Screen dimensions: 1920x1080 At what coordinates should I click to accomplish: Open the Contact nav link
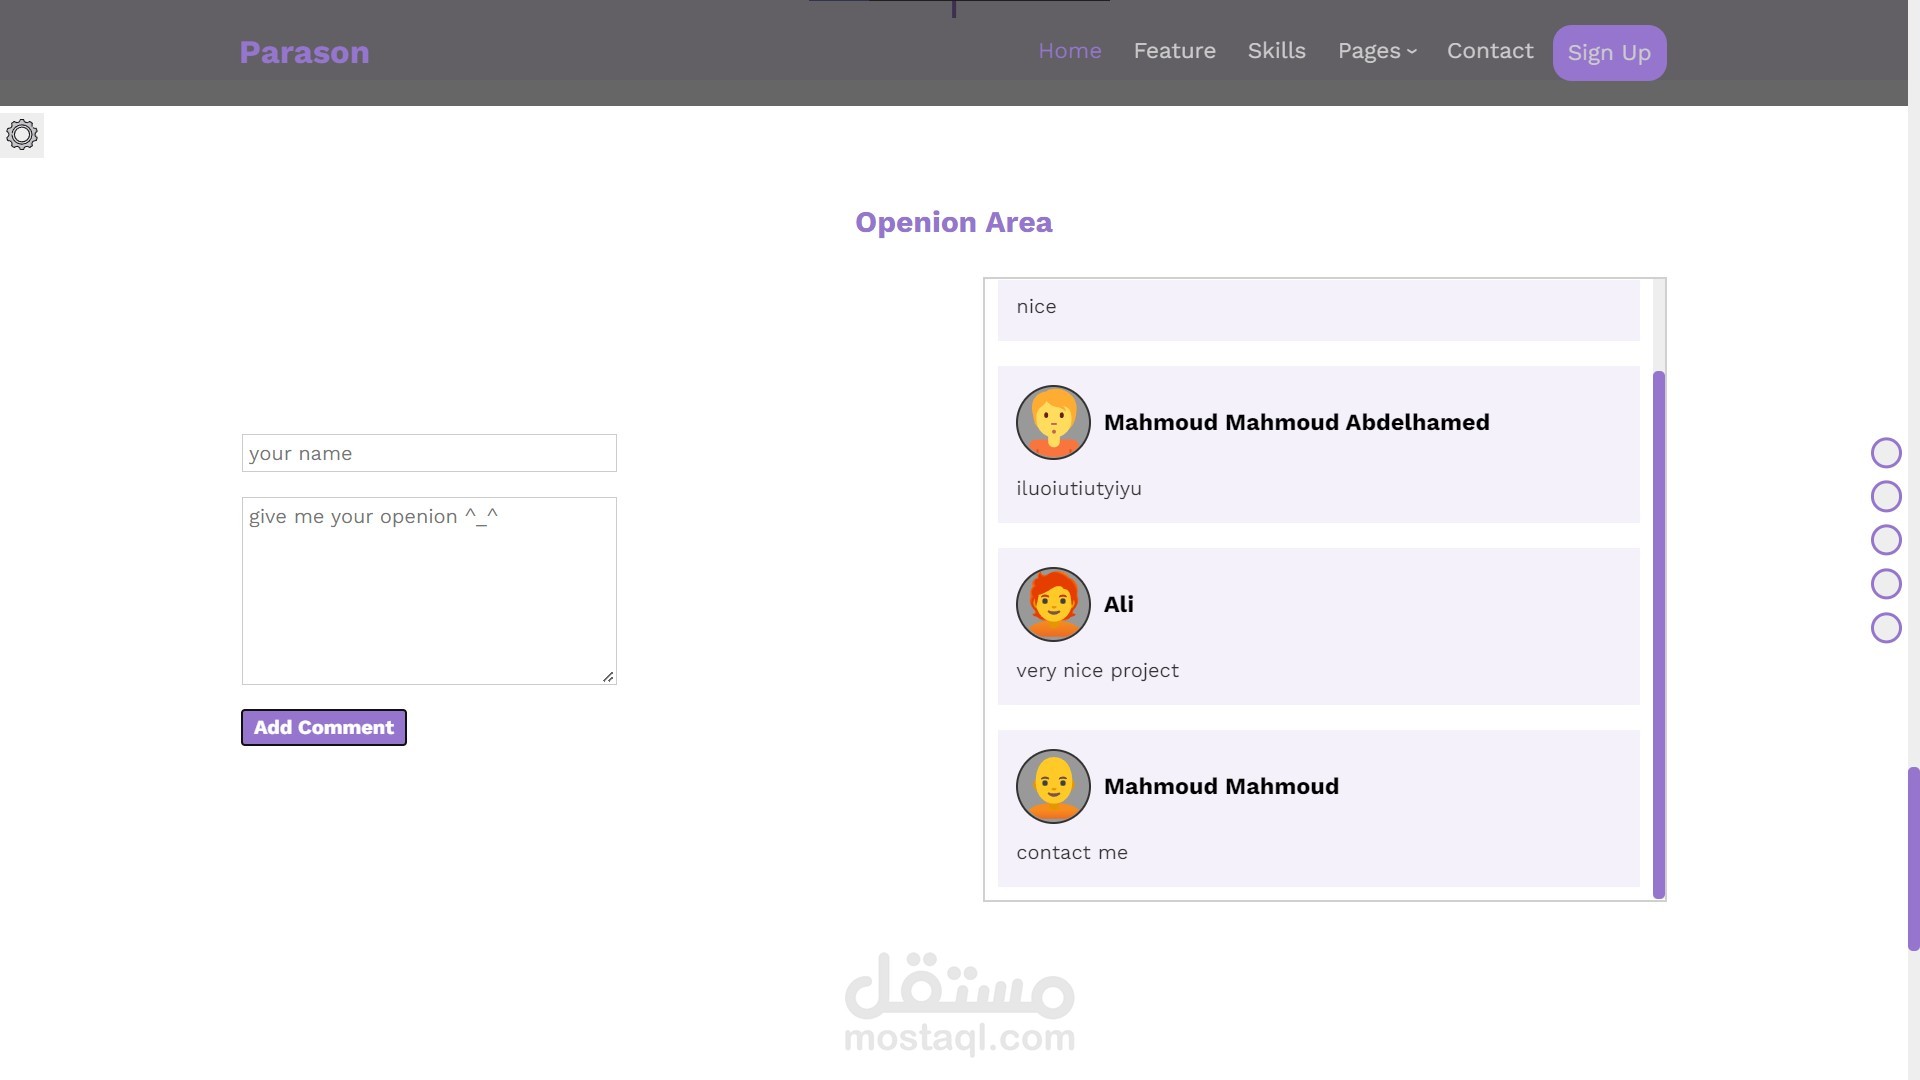pyautogui.click(x=1489, y=51)
